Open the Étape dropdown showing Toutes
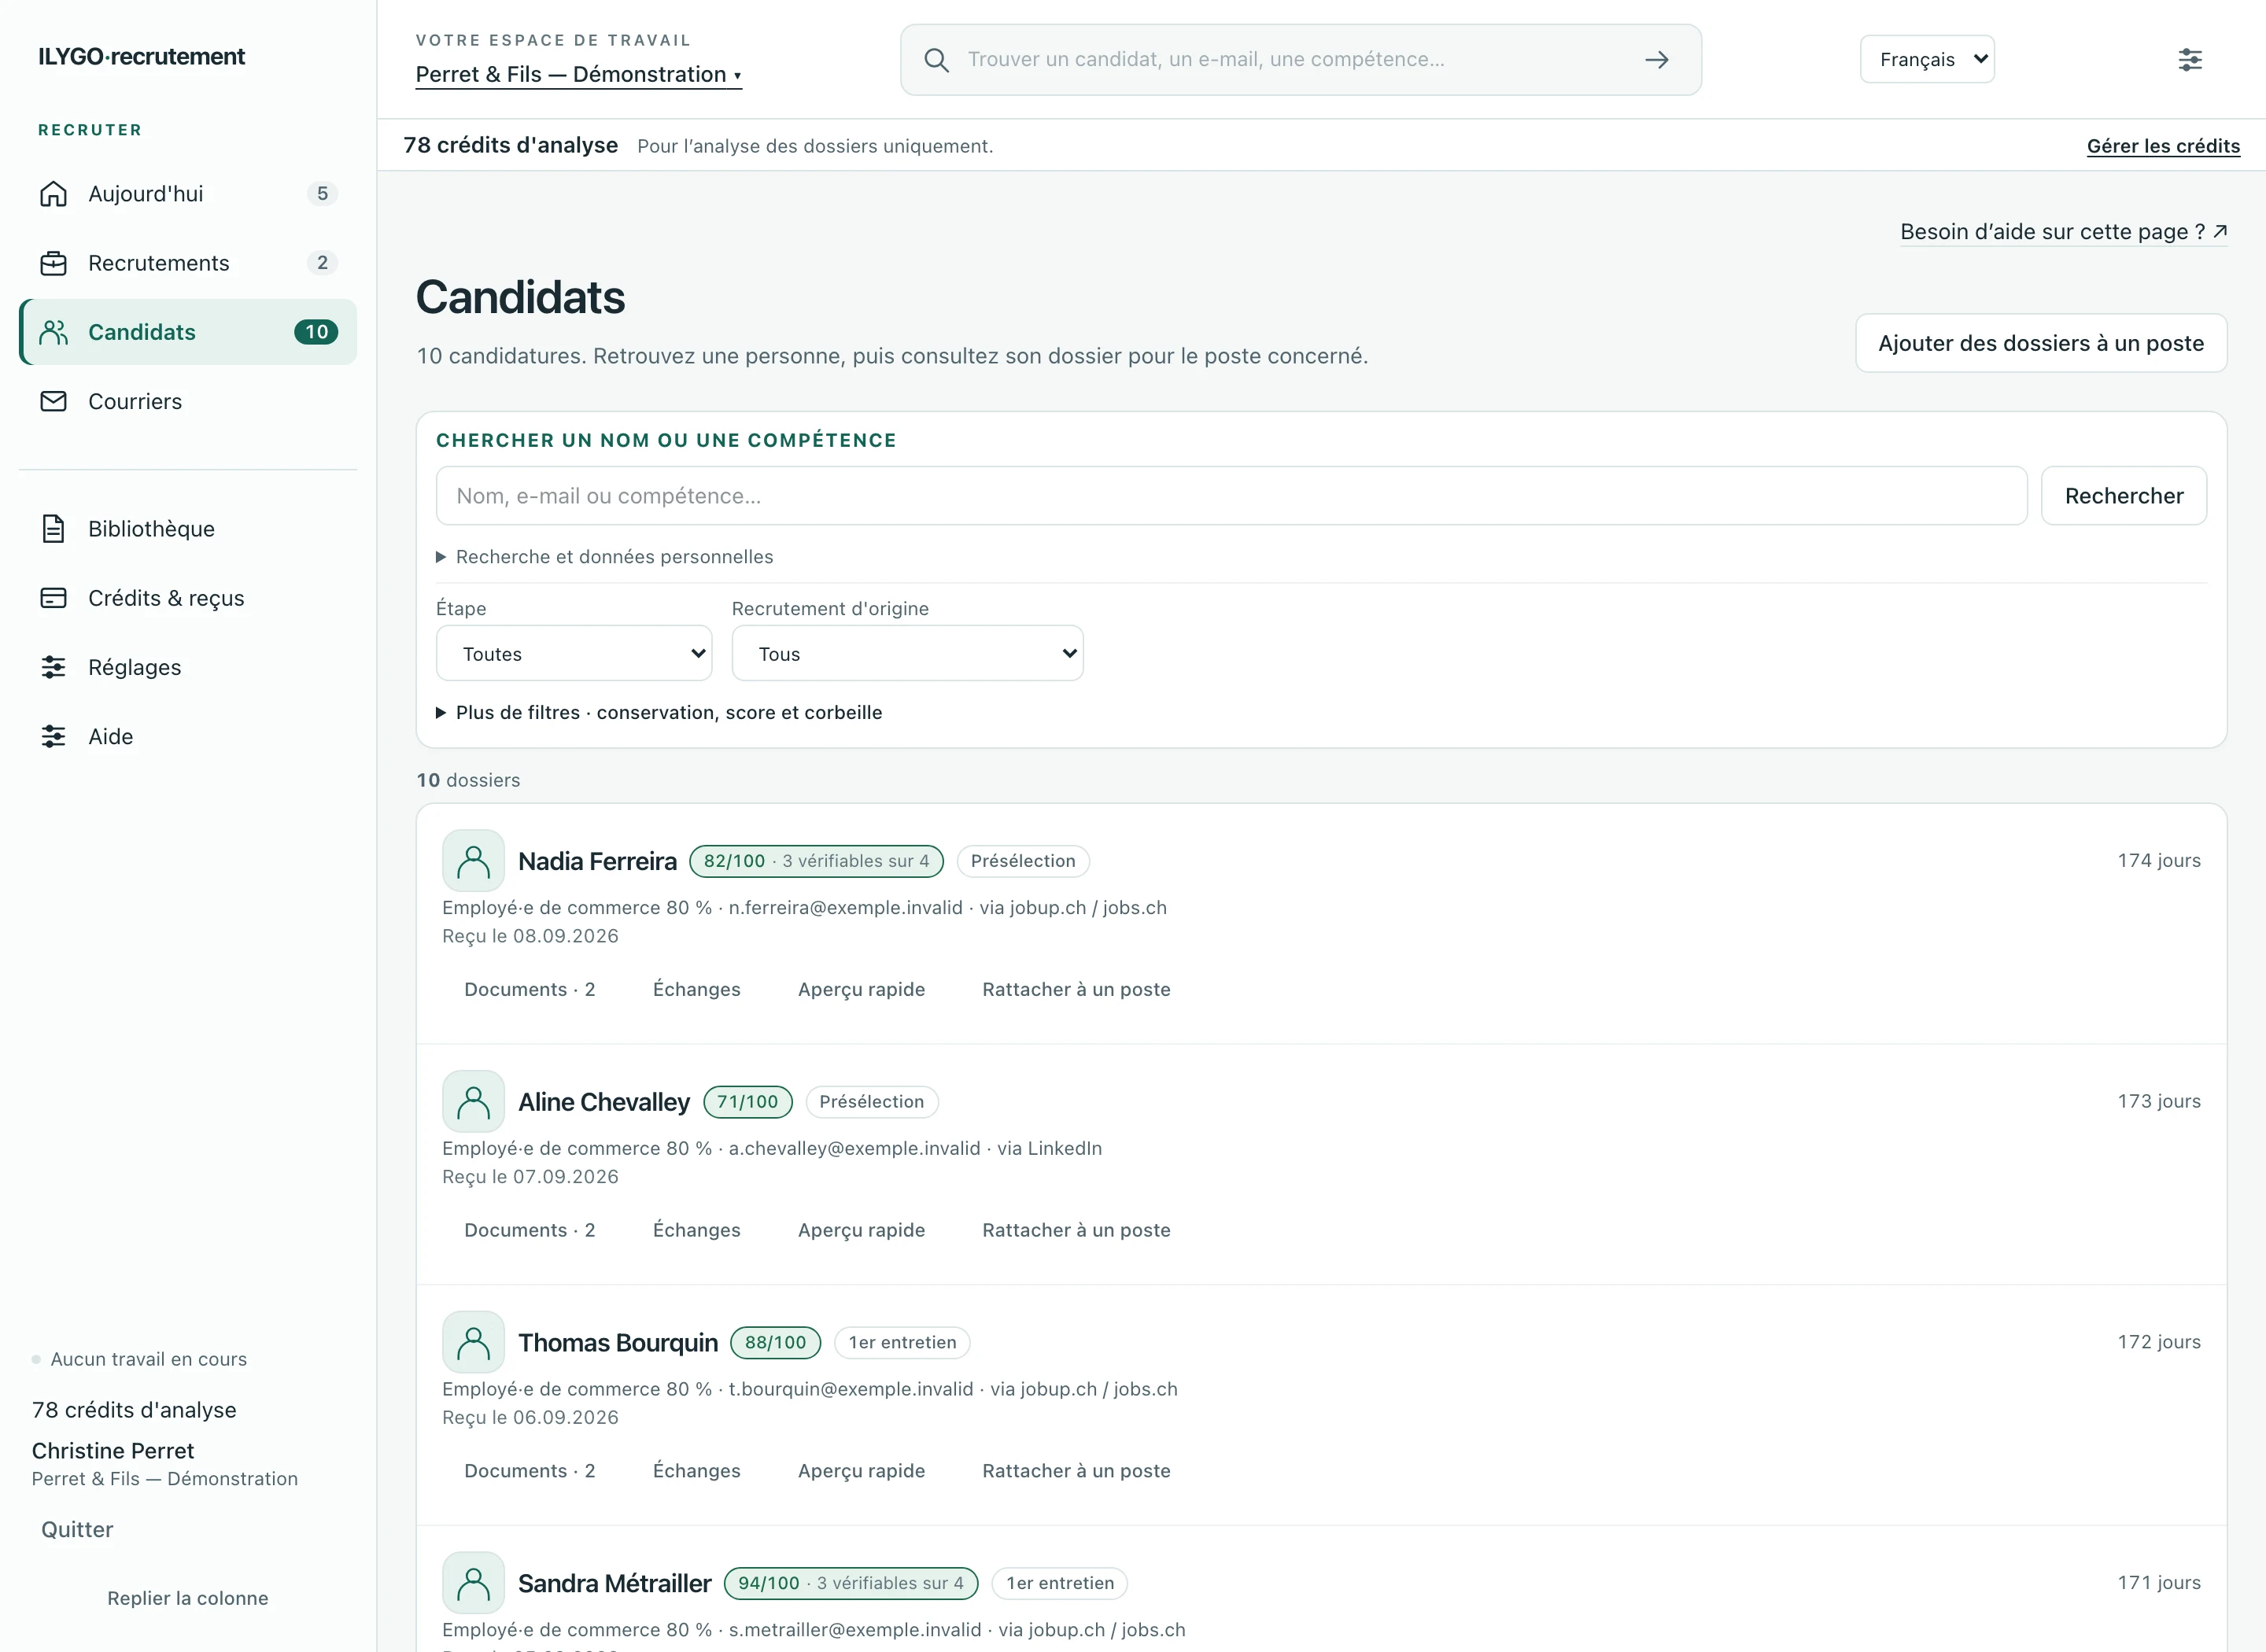The image size is (2266, 1652). (x=574, y=654)
